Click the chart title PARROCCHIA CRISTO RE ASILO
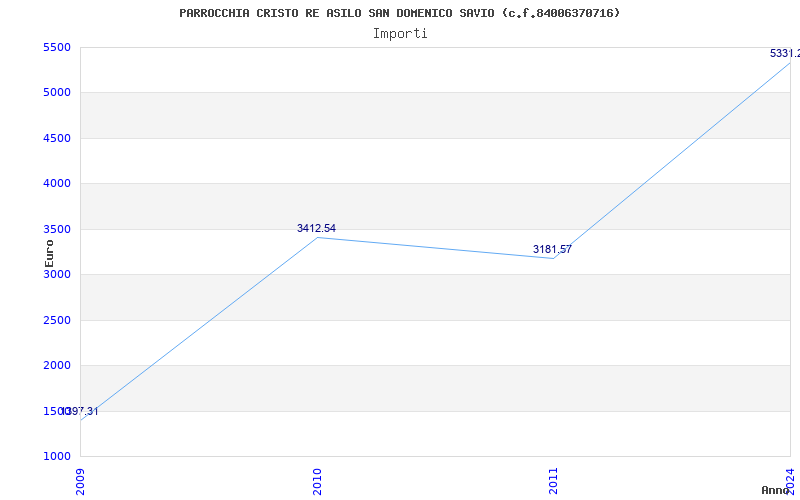Viewport: 800px width, 500px height. click(399, 13)
